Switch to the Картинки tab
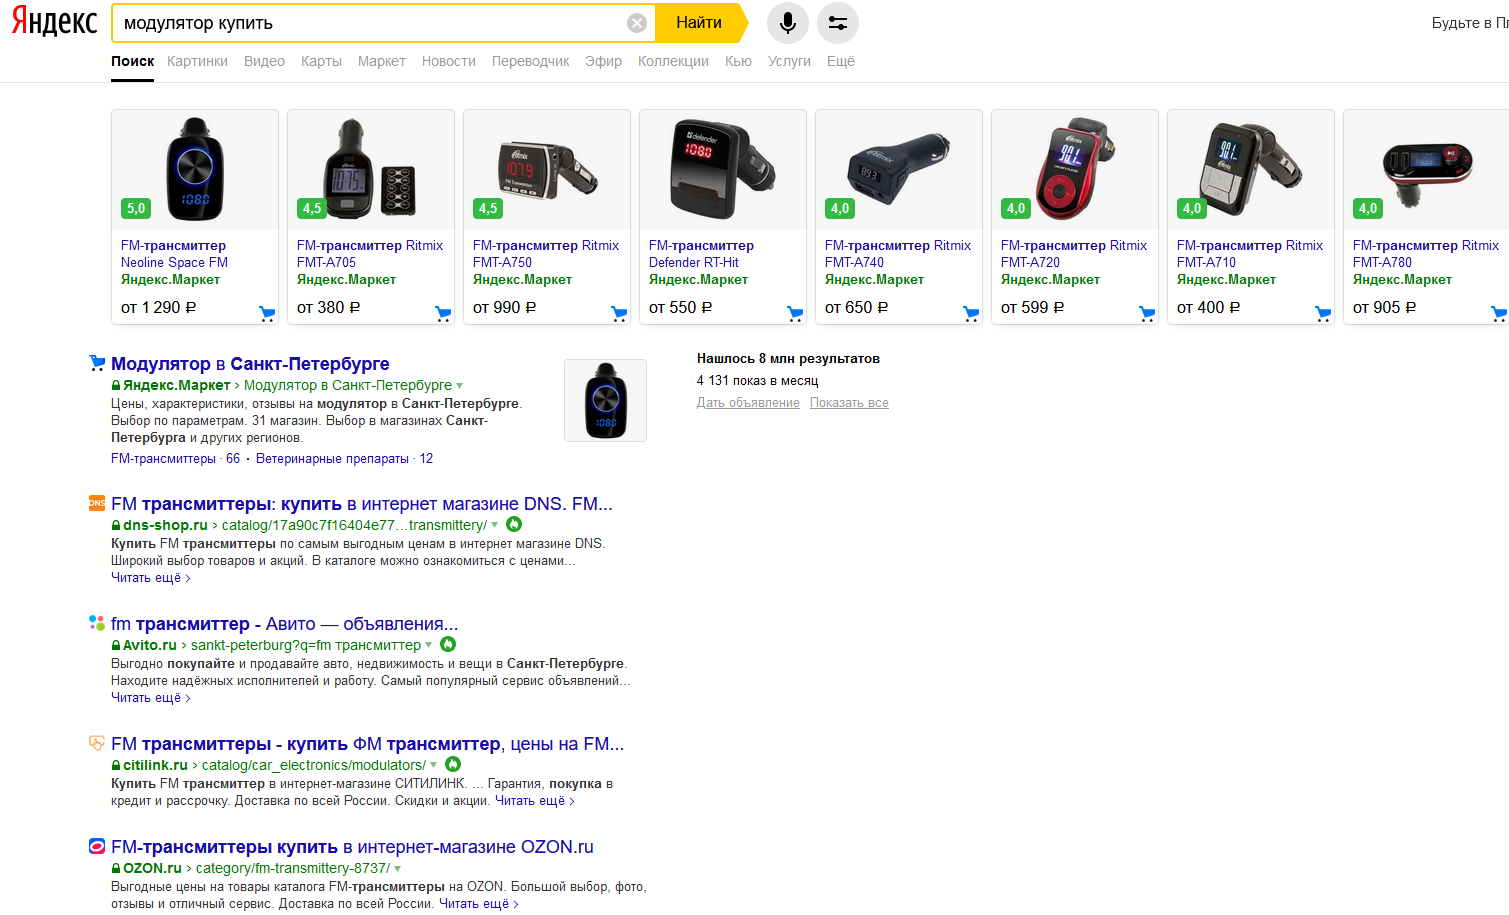The image size is (1509, 915). [x=198, y=61]
